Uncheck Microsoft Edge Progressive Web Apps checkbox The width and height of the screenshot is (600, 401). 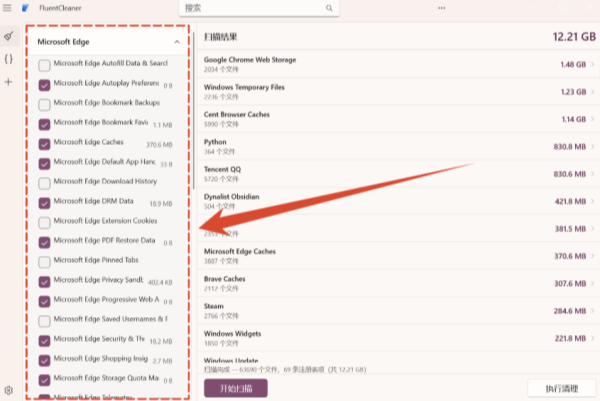[x=44, y=302]
